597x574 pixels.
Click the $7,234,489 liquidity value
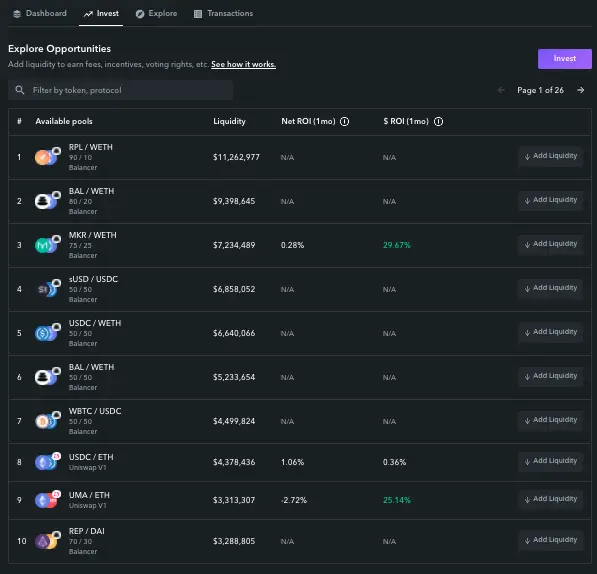coord(234,245)
